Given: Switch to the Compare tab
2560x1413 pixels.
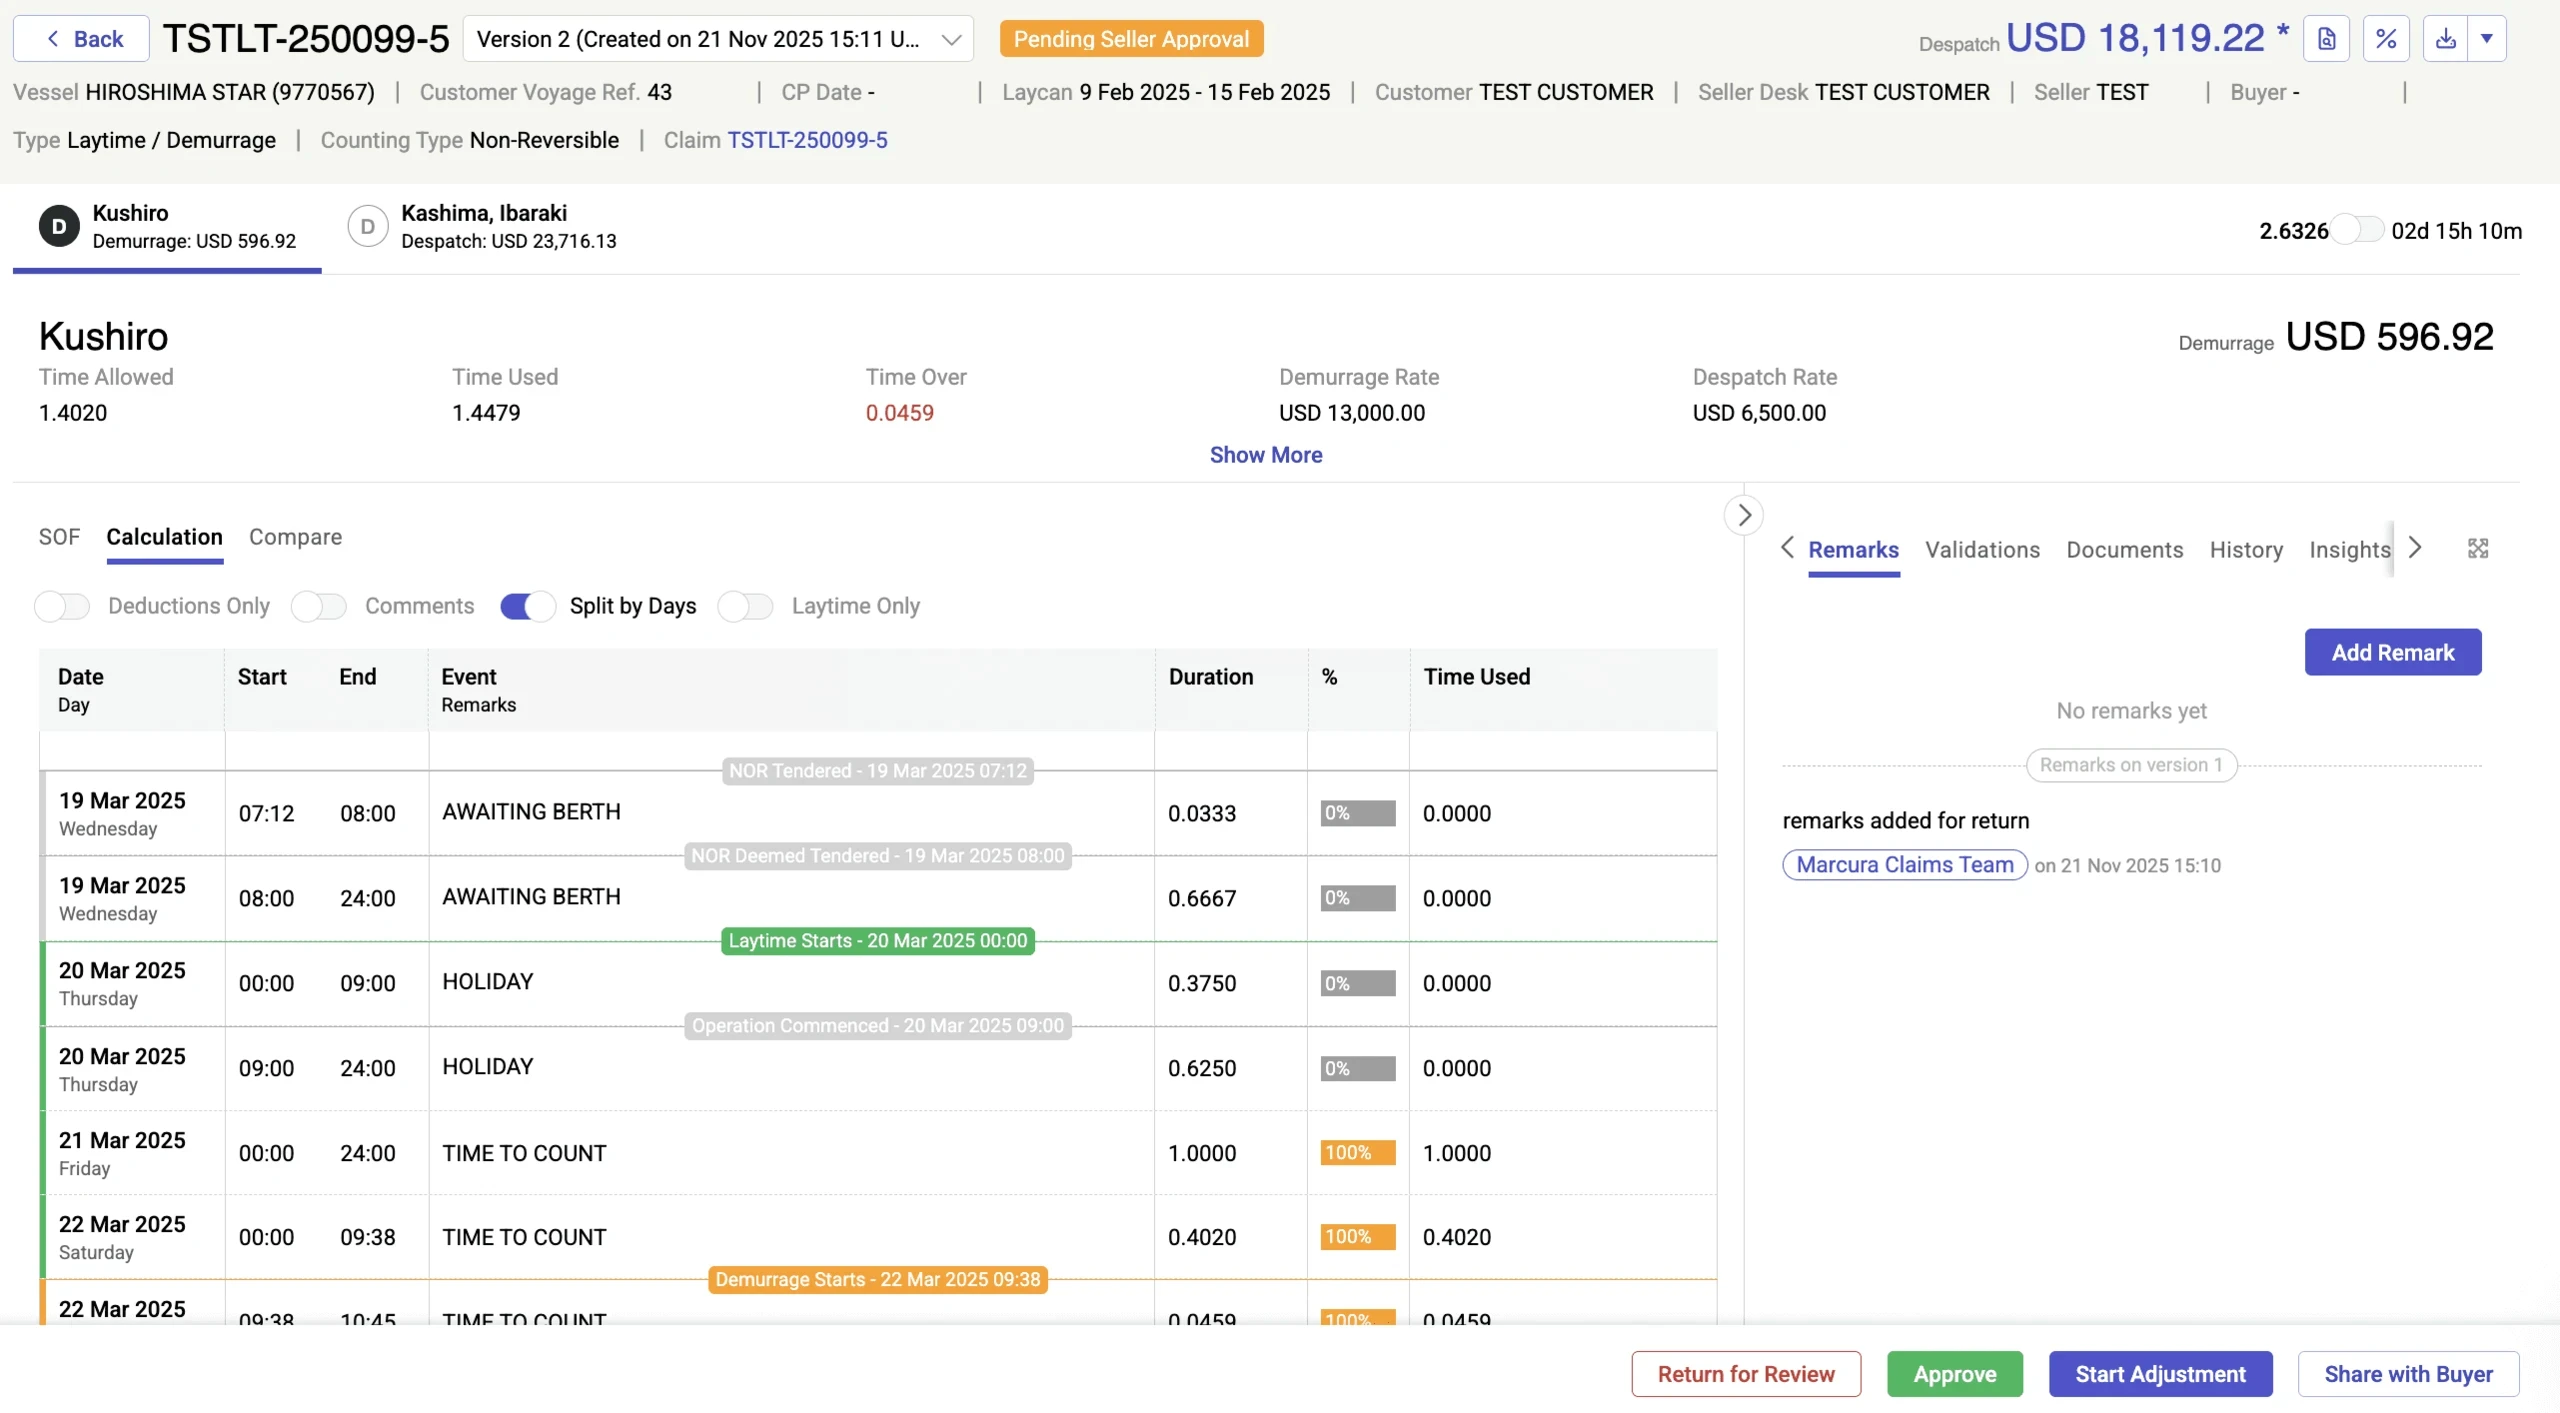Looking at the screenshot, I should (x=295, y=537).
